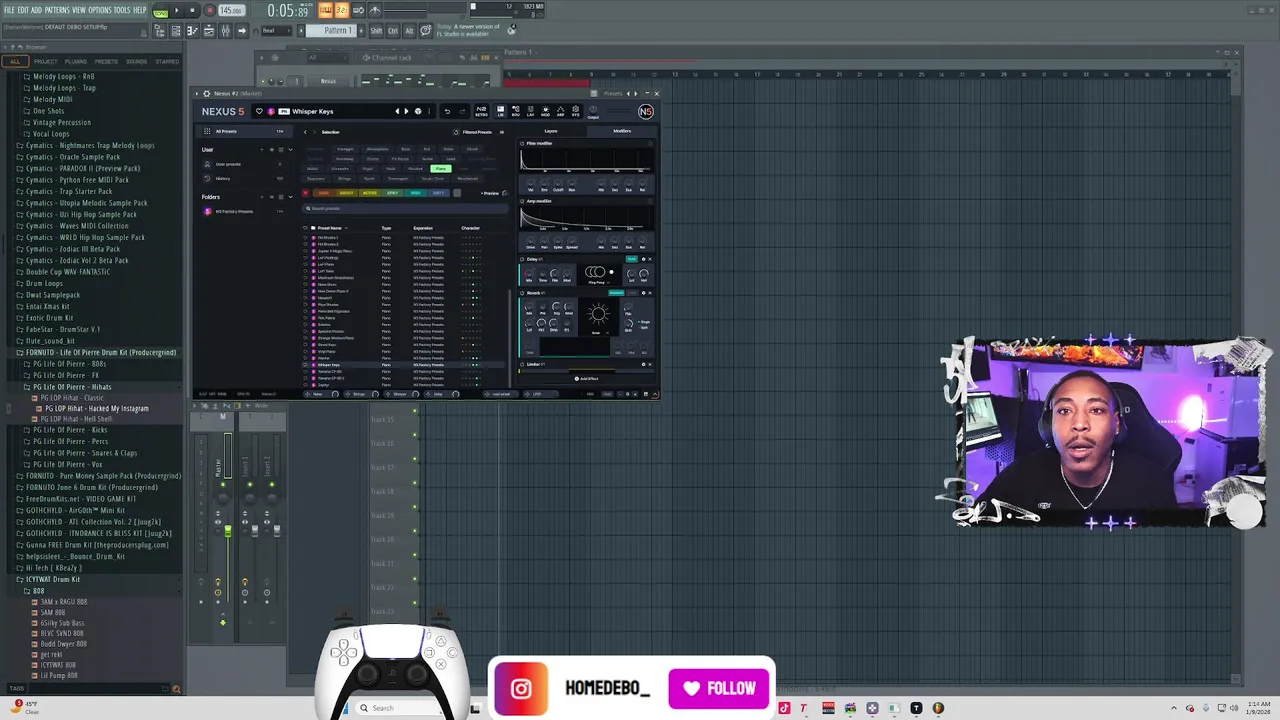
Task: Bypass the Delay effect power toggle
Action: [x=522, y=259]
